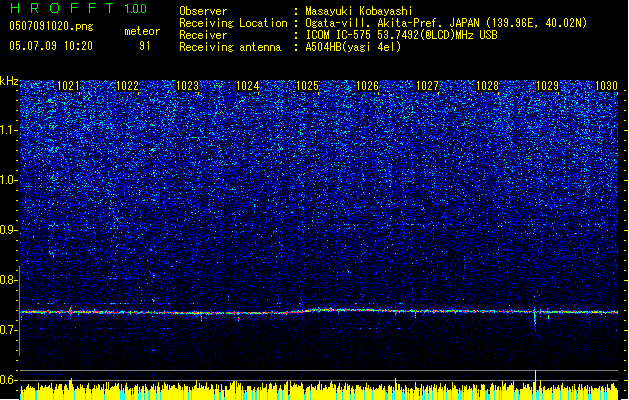
Task: Click the 0.8 kHz frequency axis label
Action: 8,280
